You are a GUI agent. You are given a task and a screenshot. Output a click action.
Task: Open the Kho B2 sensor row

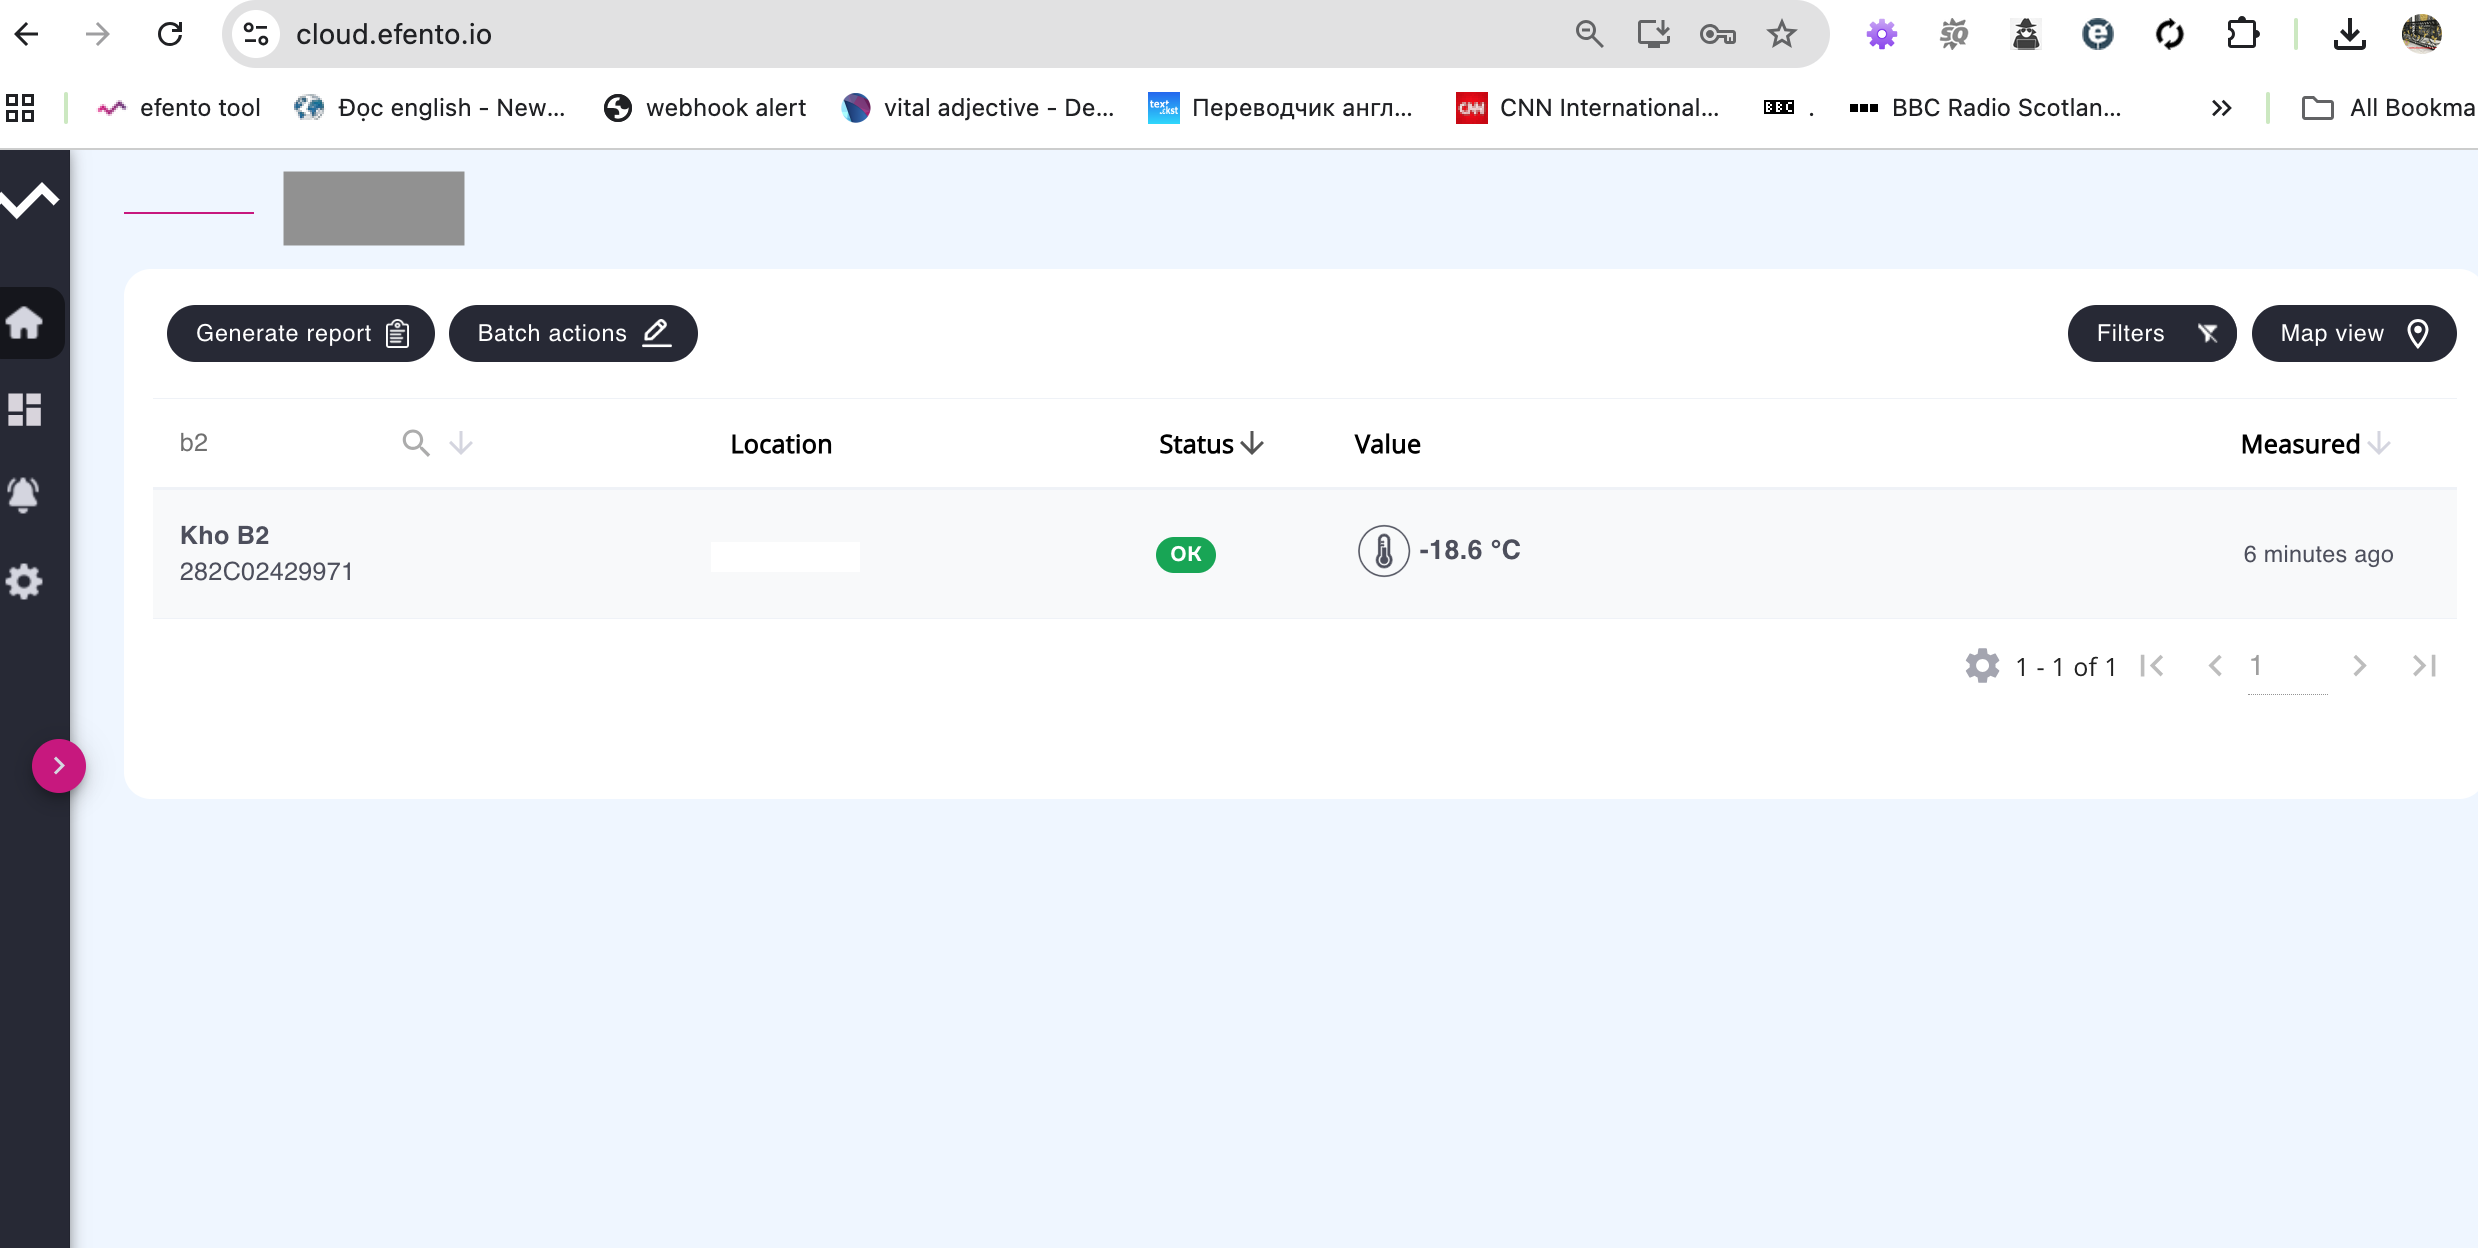1304,553
